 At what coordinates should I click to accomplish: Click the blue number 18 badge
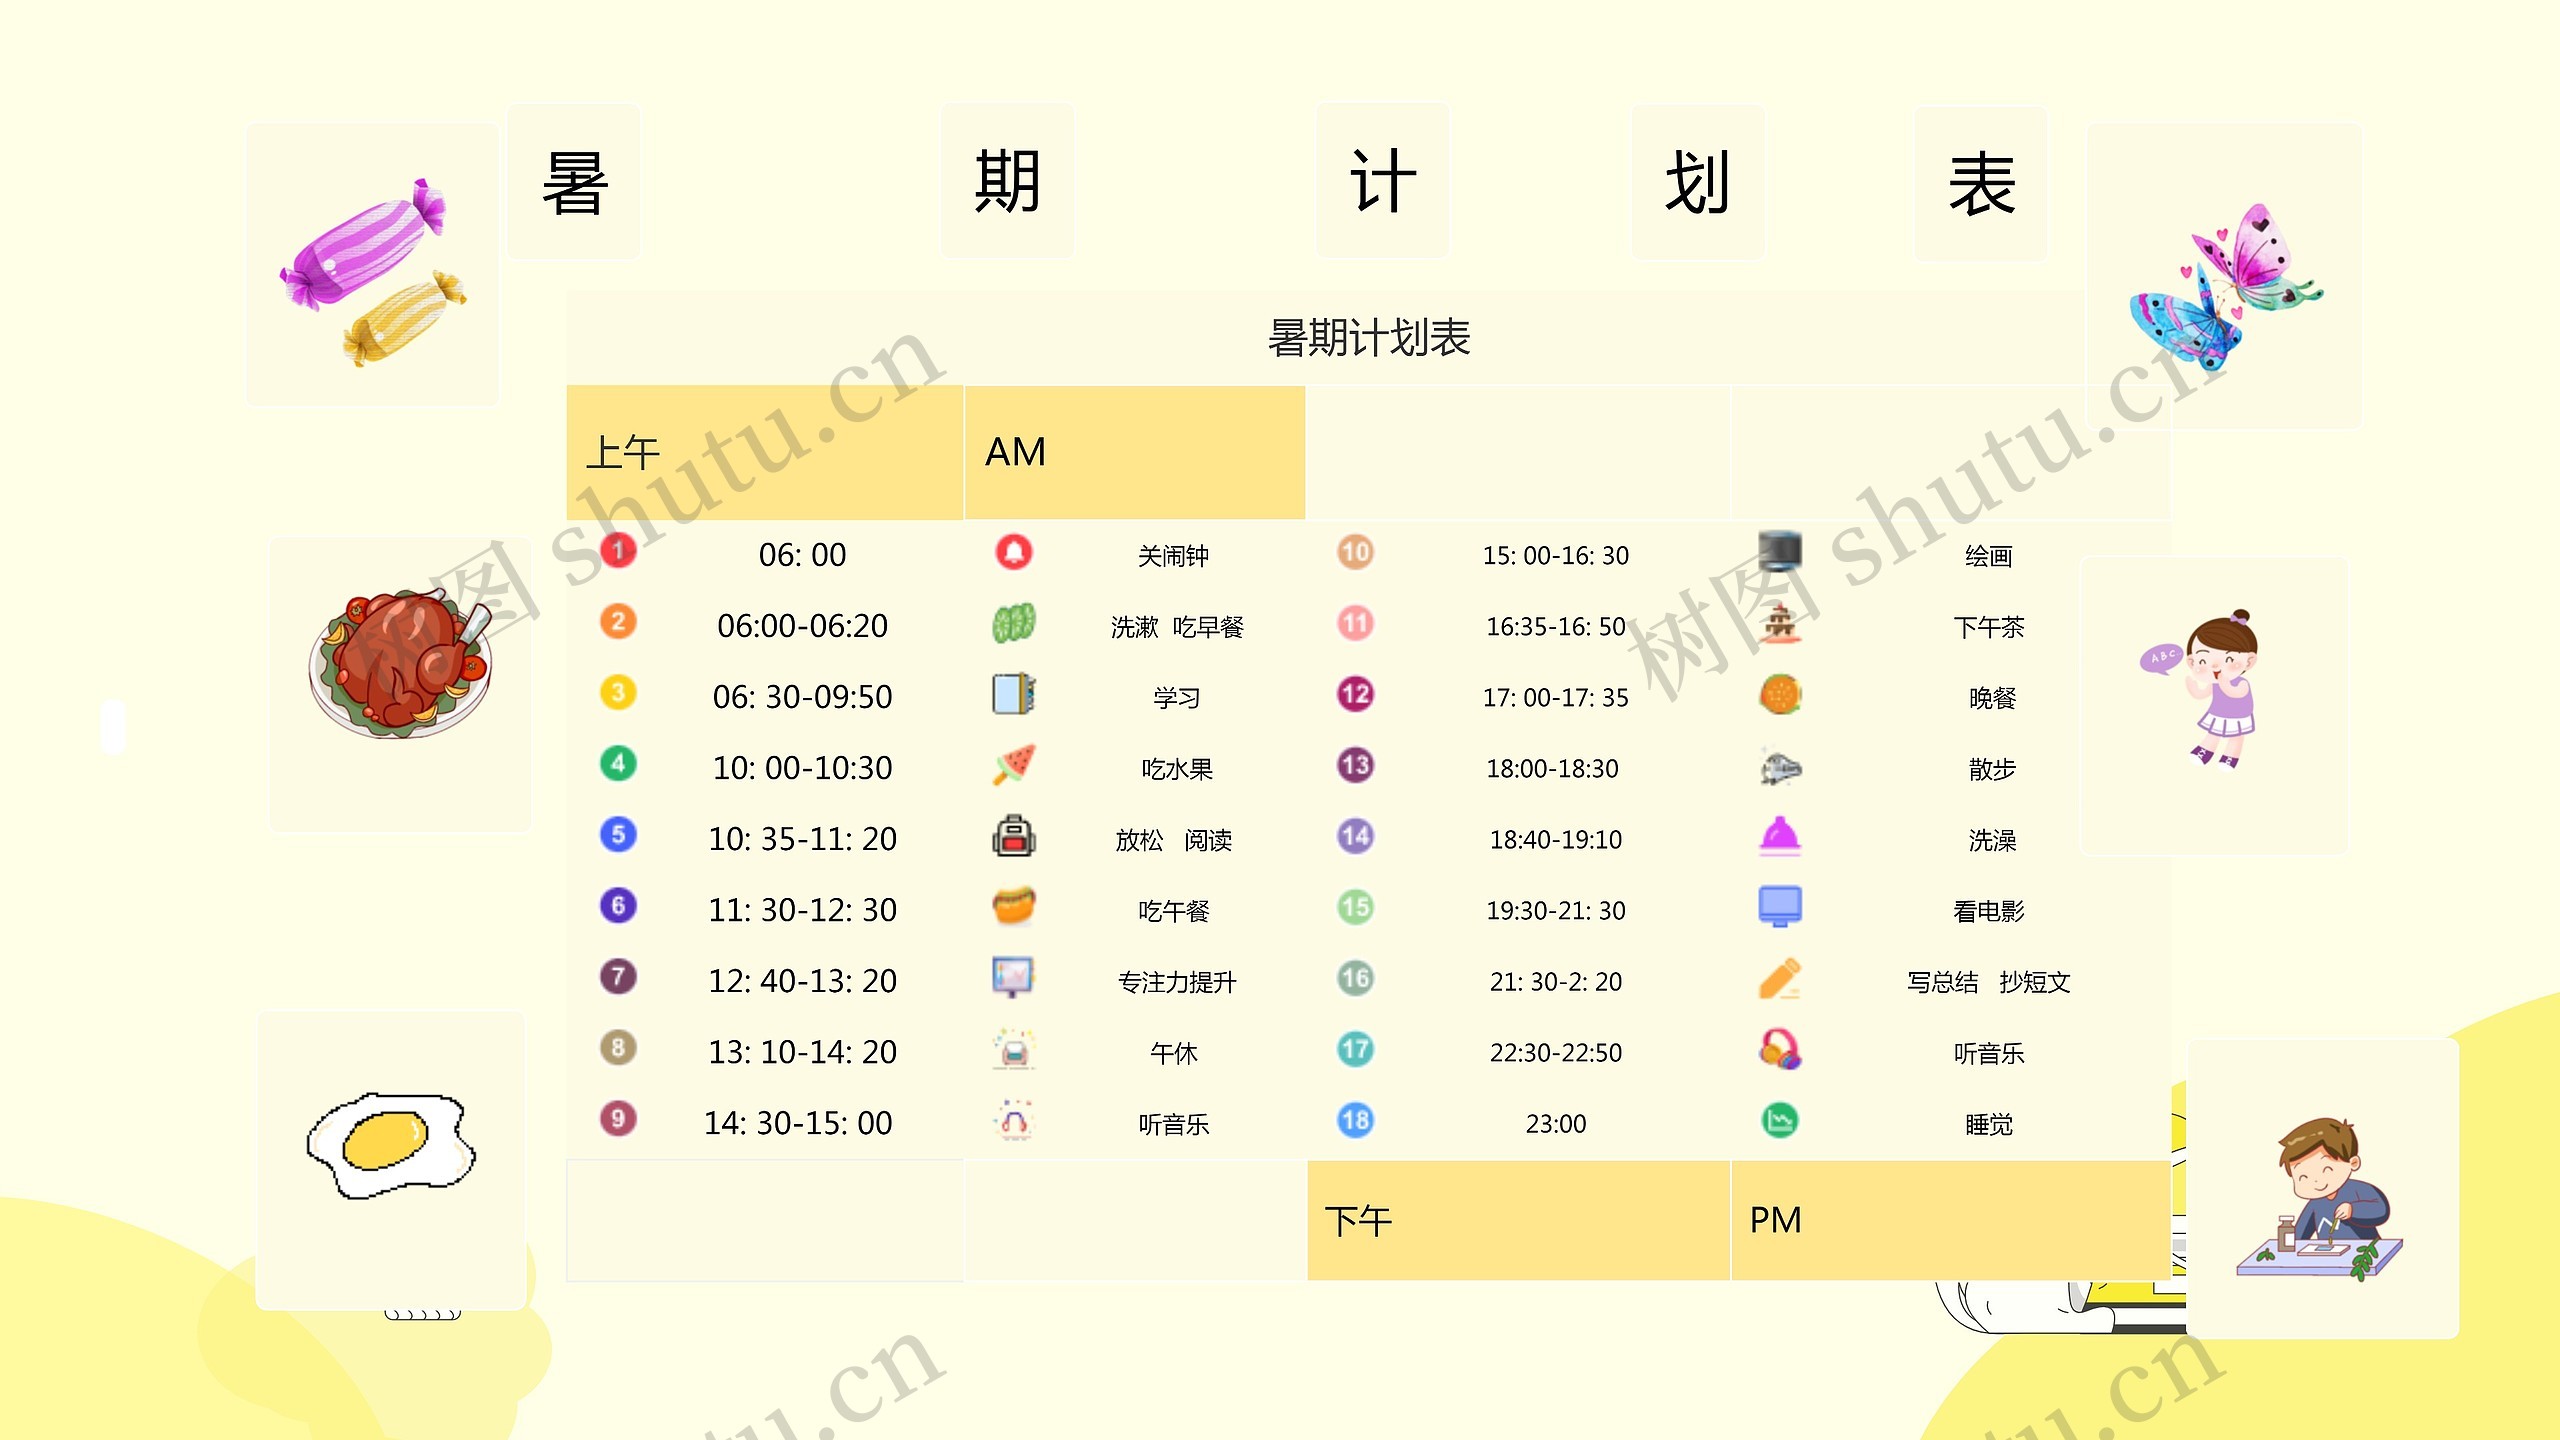coord(1355,1120)
